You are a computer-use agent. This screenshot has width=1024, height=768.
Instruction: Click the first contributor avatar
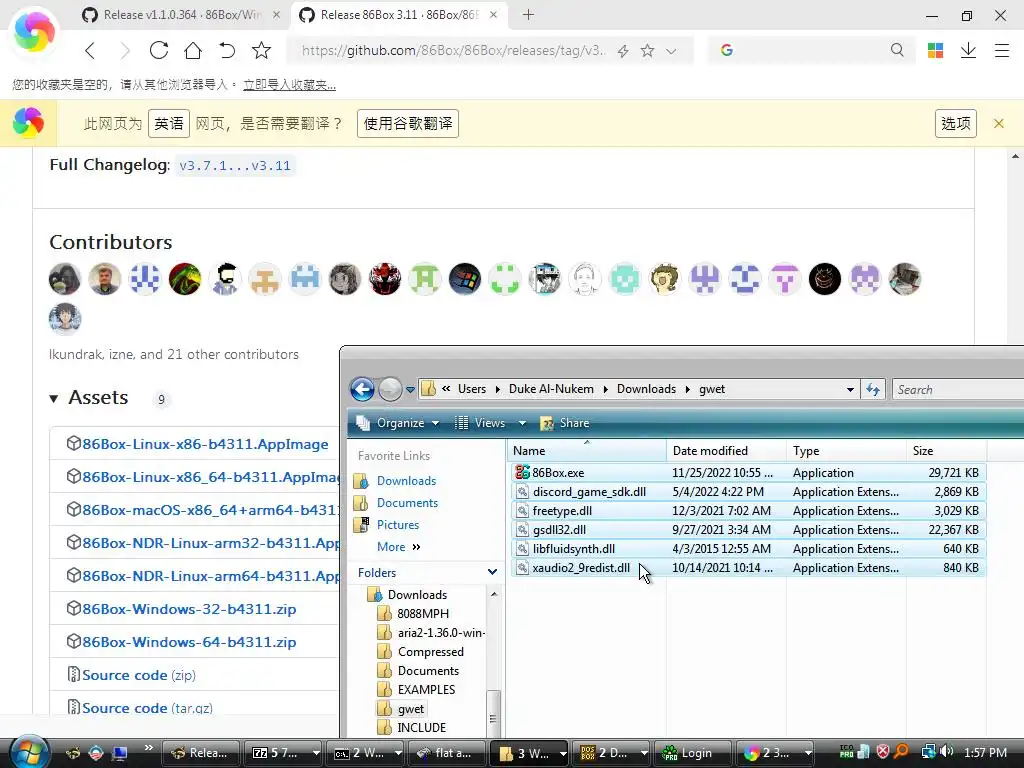coord(65,279)
